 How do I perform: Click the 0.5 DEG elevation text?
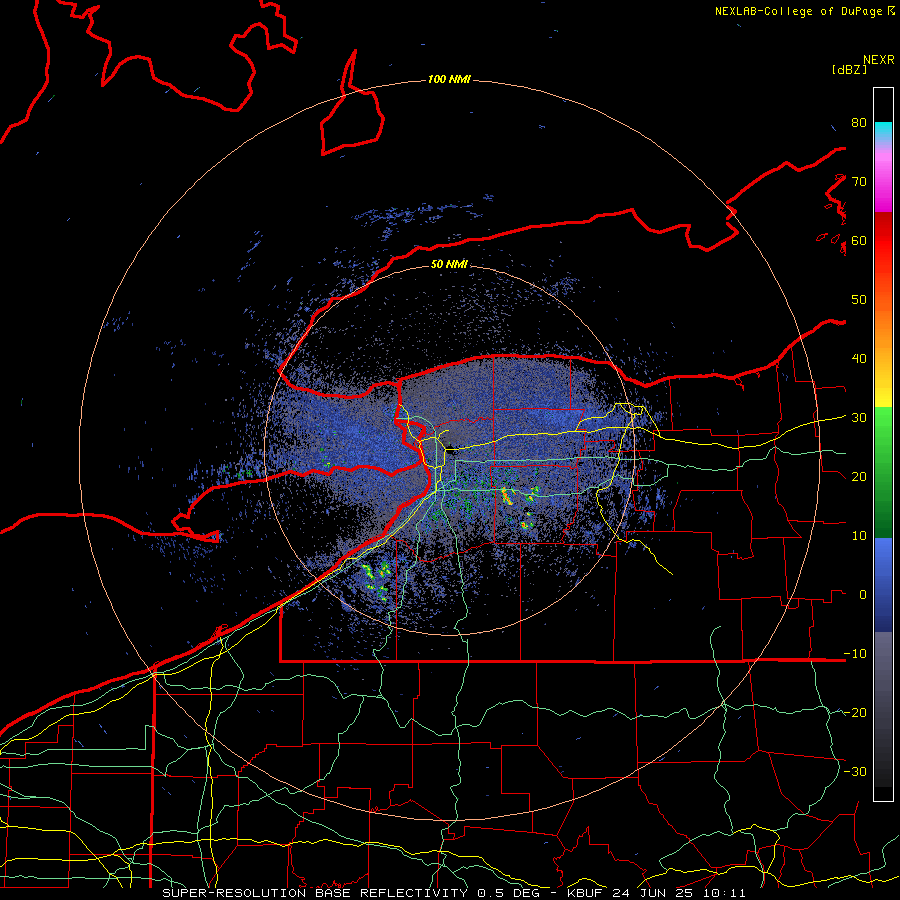tap(508, 893)
